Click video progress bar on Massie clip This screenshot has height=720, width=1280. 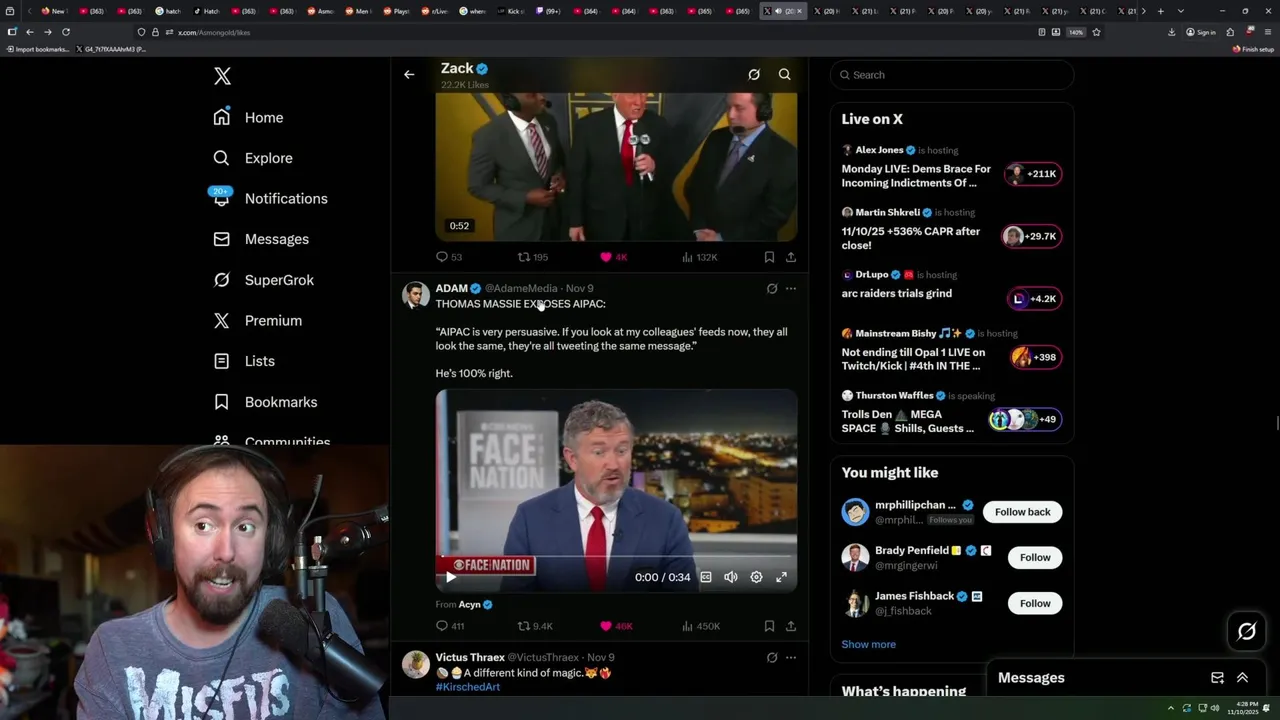[x=616, y=556]
